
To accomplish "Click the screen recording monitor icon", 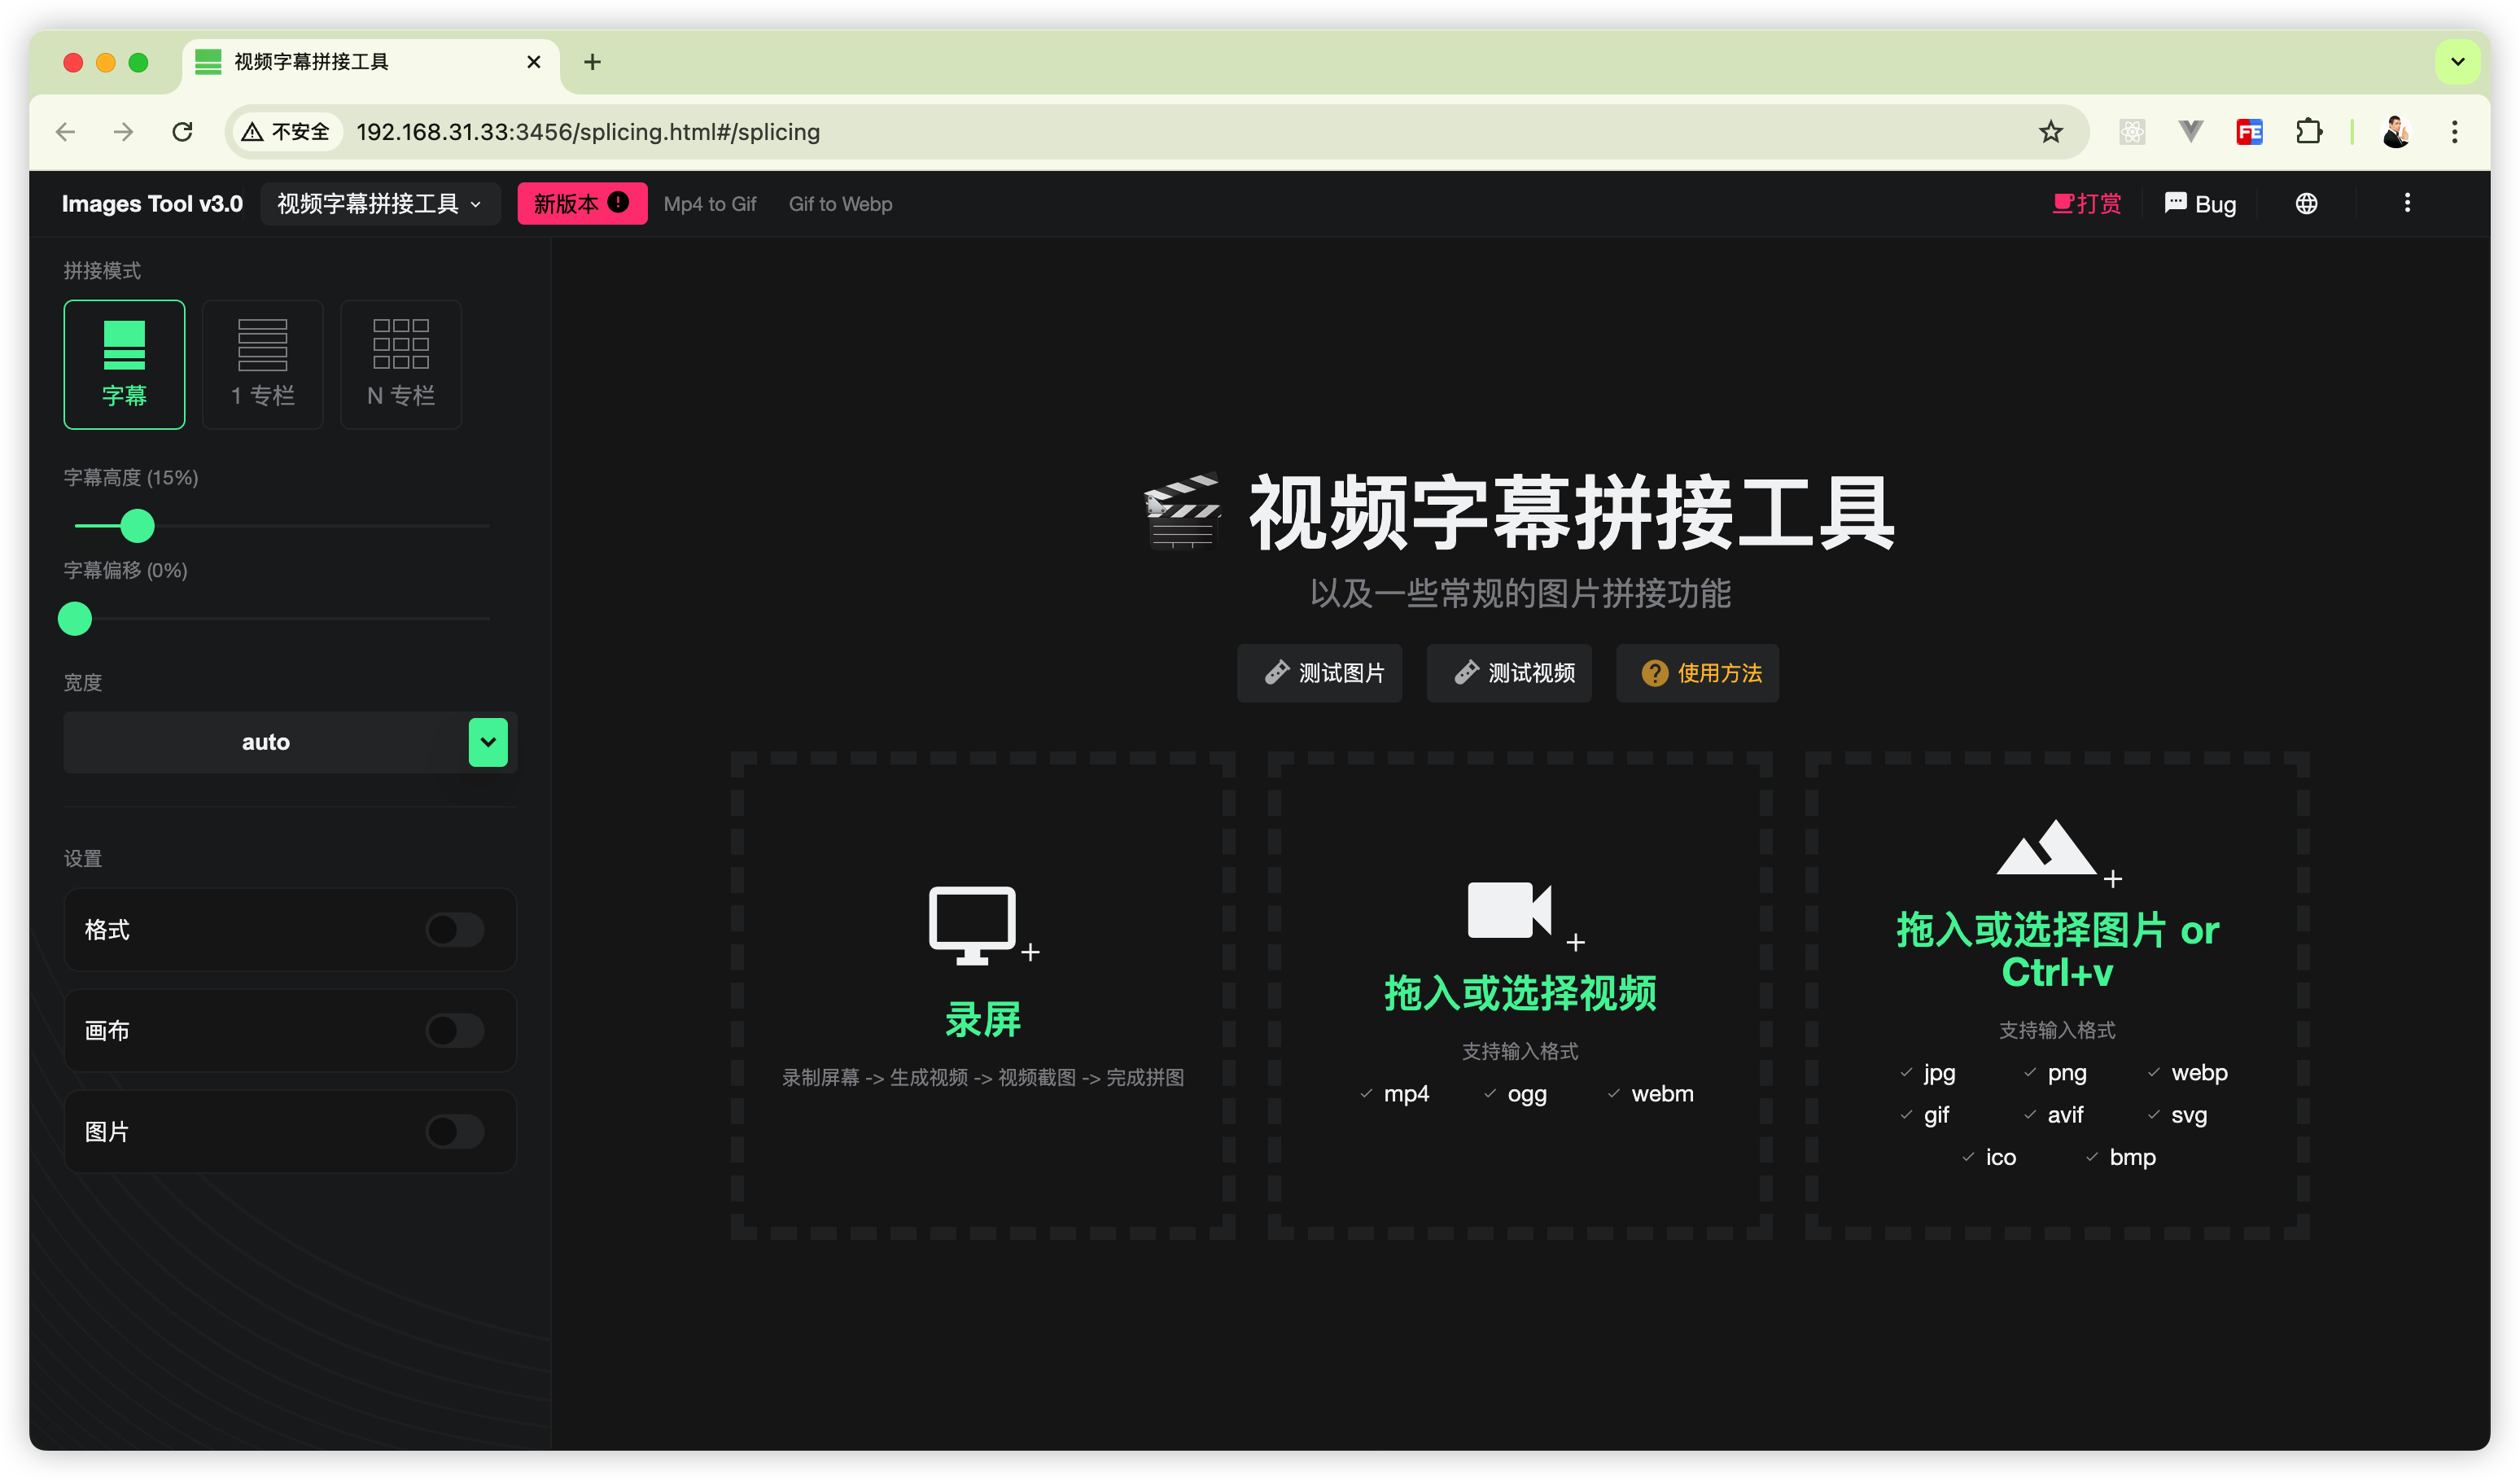I will [x=972, y=924].
